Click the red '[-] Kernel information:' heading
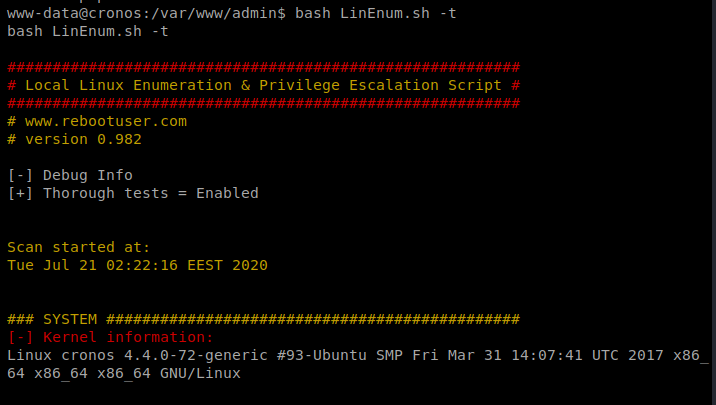Screen dimensions: 716x405 (x=111, y=337)
